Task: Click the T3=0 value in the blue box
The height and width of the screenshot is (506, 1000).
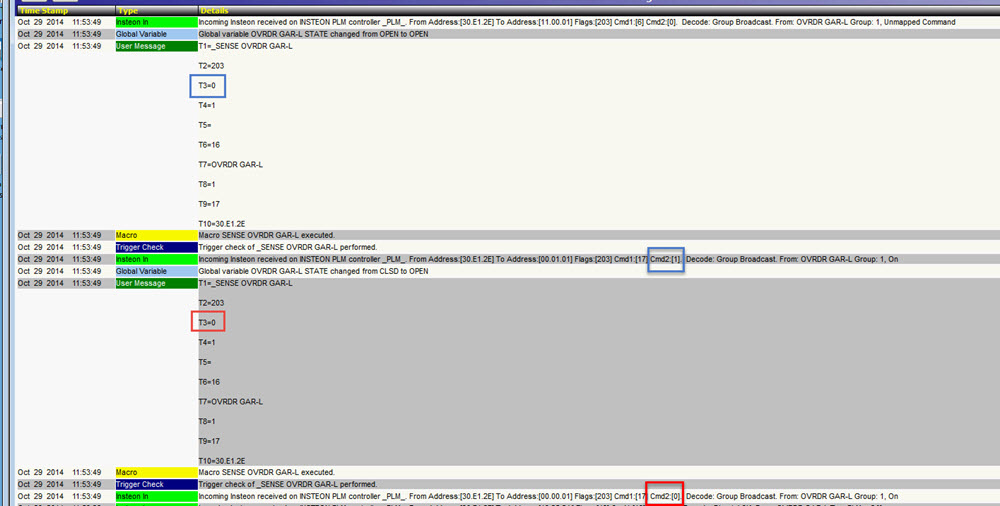Action: tap(207, 86)
